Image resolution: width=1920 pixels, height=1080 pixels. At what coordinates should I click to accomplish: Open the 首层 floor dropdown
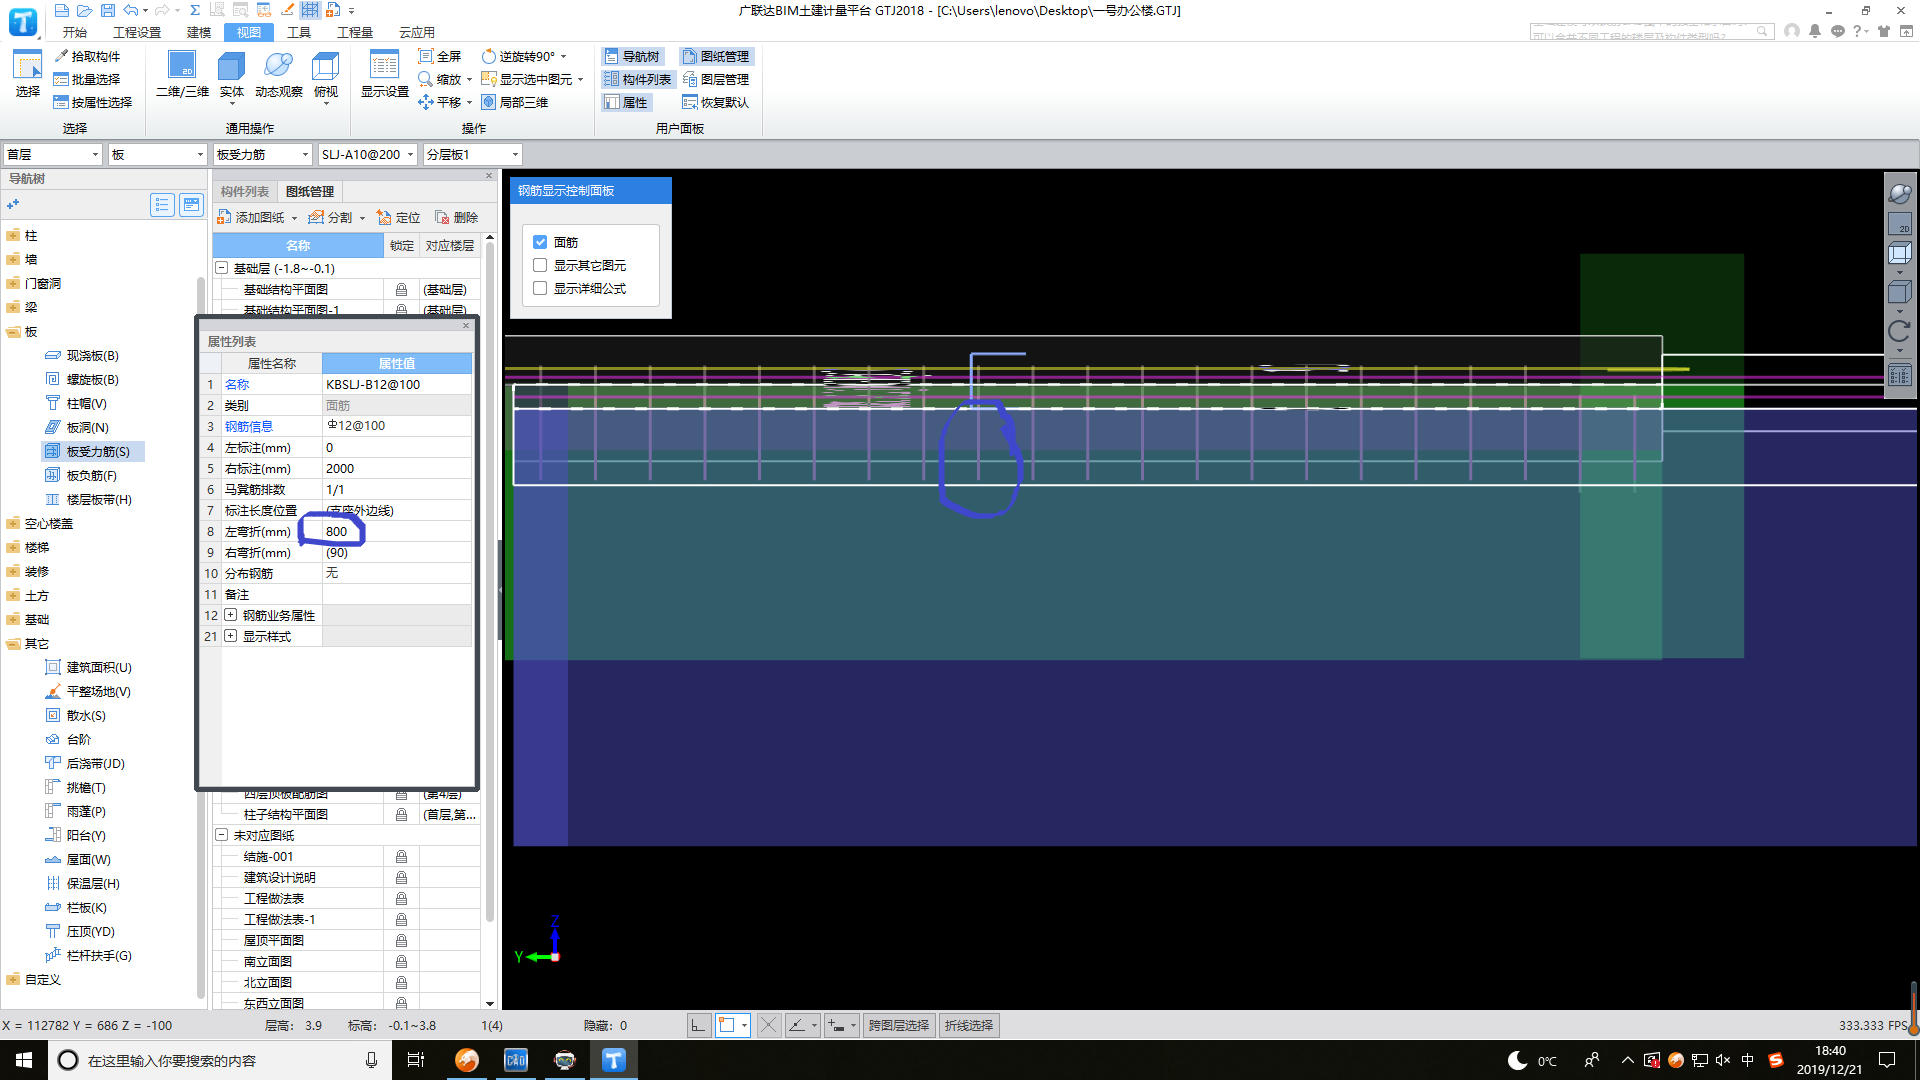(53, 154)
